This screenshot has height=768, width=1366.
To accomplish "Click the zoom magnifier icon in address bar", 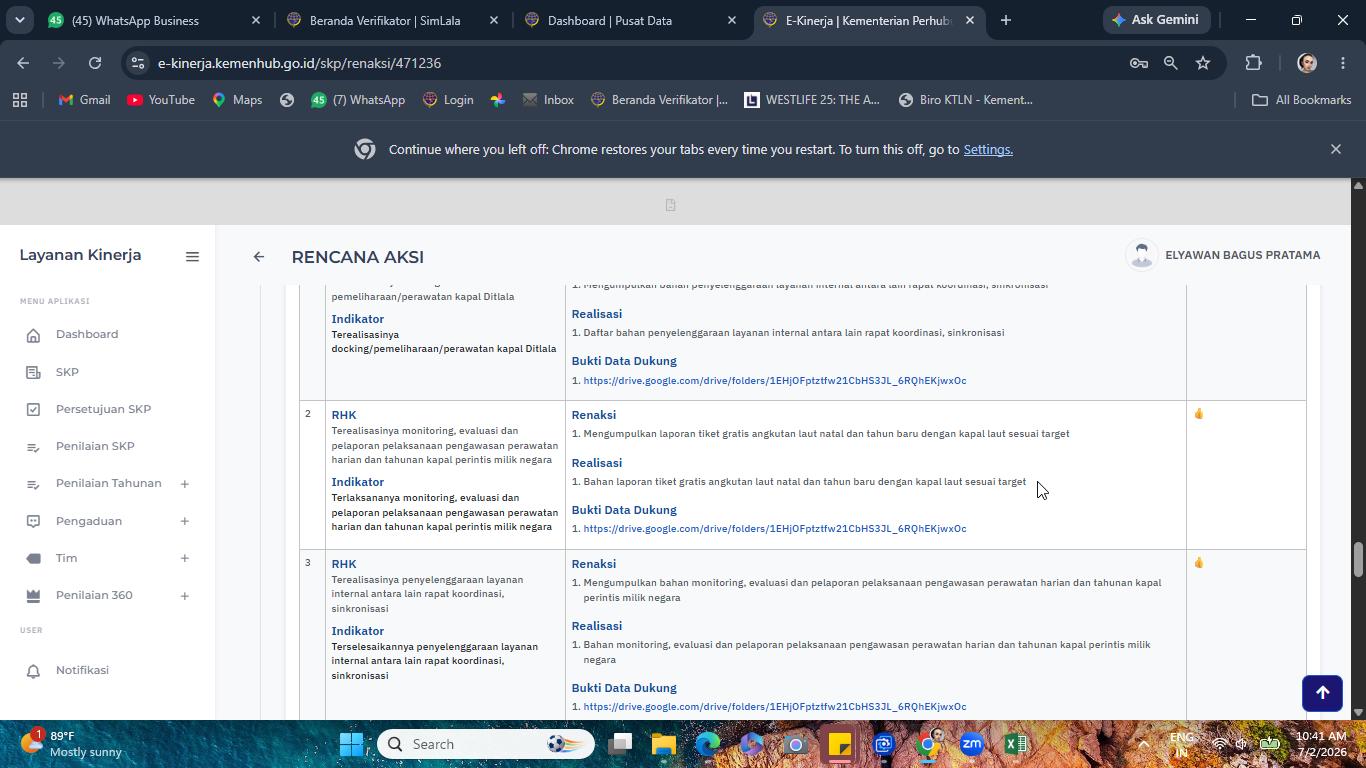I will click(x=1171, y=63).
